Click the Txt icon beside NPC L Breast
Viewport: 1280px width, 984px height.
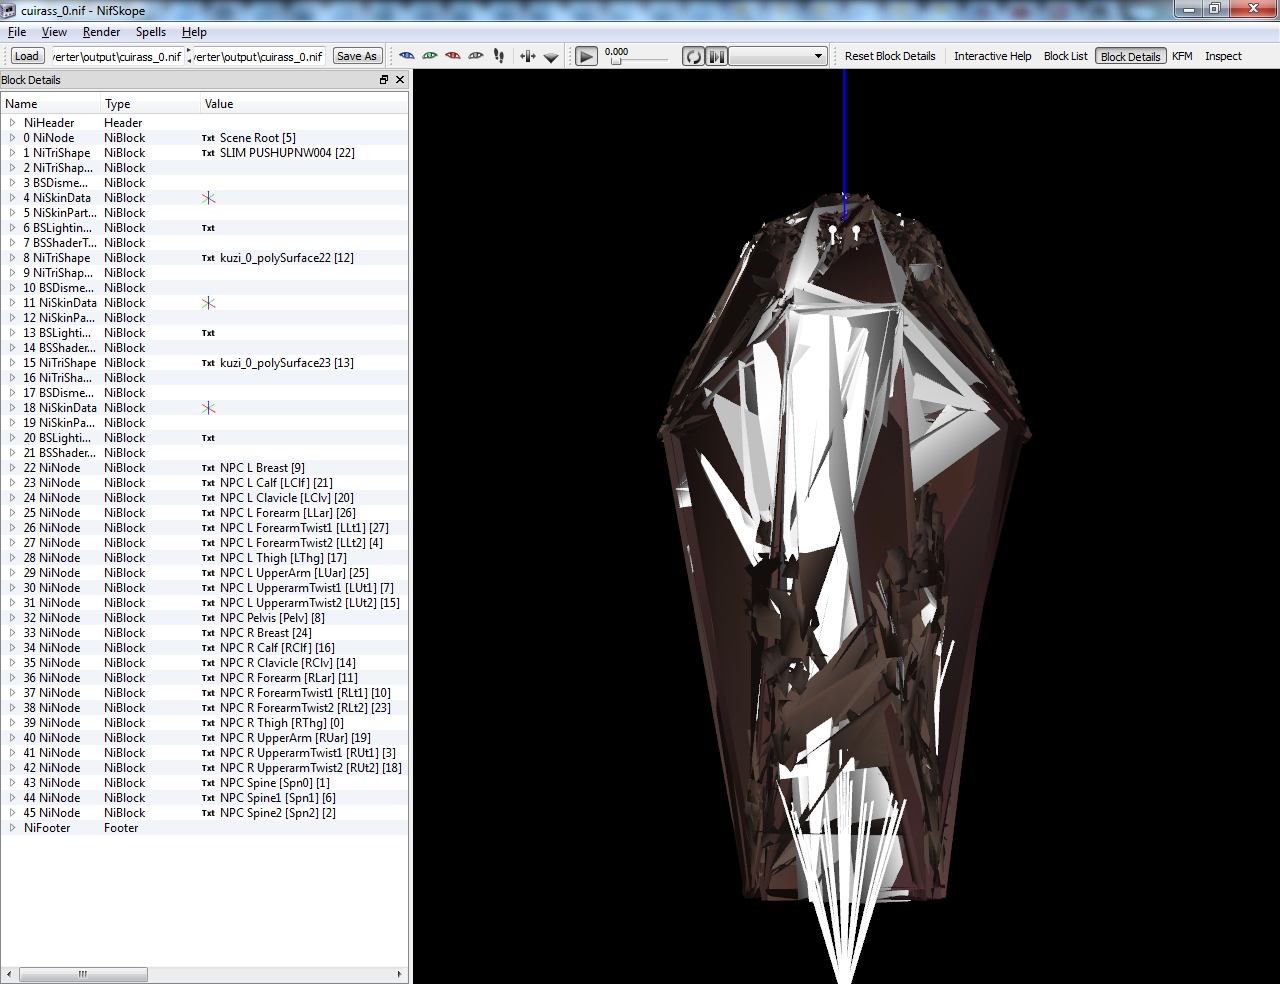208,468
